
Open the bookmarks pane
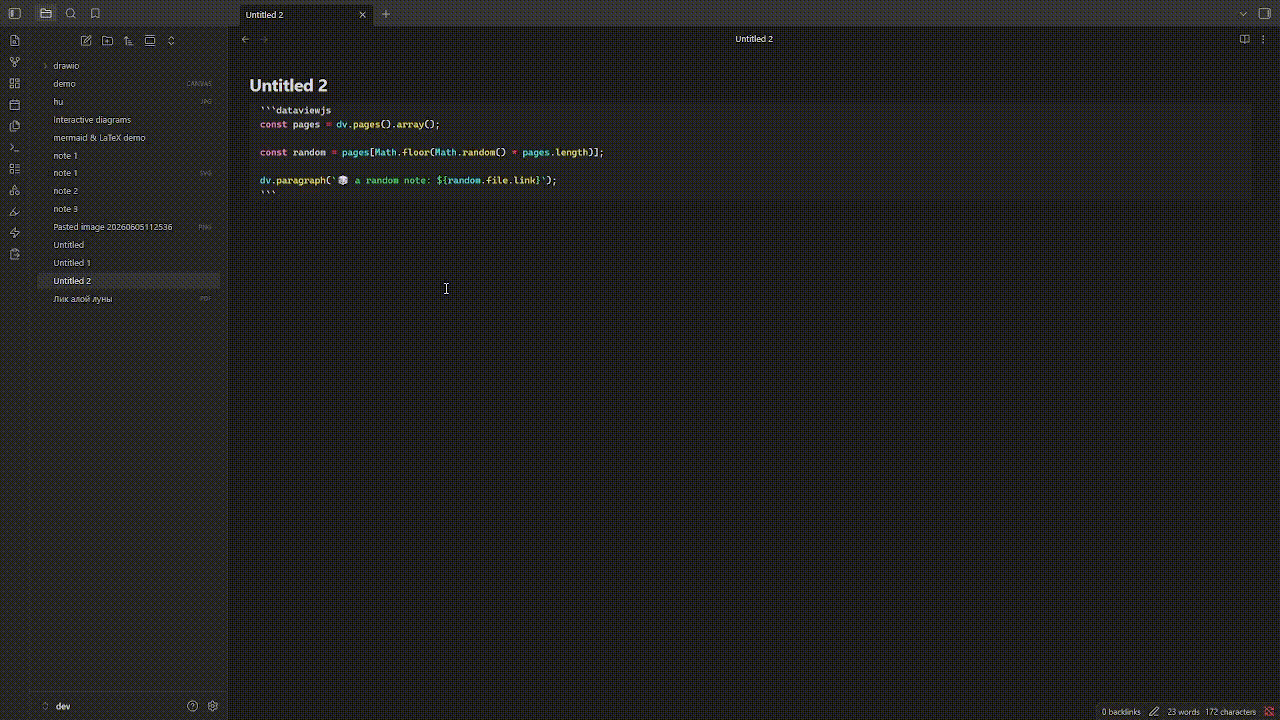(95, 14)
